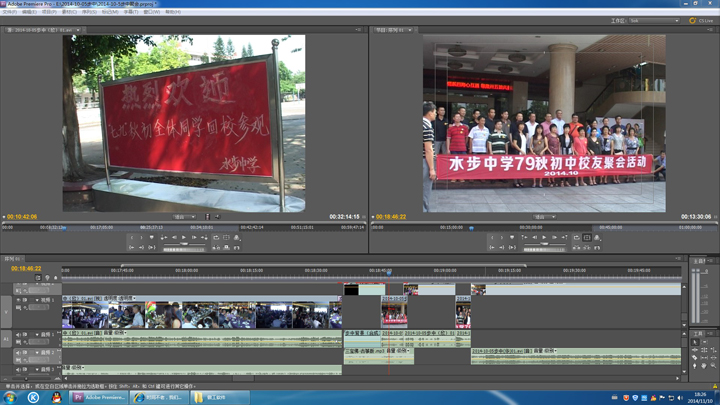The width and height of the screenshot is (720, 405).
Task: Open the 文件(F) menu
Action: (x=10, y=12)
